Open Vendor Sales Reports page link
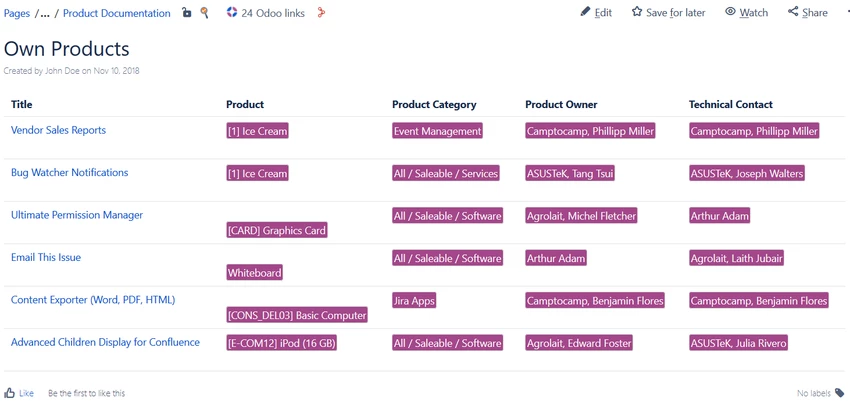This screenshot has height=405, width=850. click(x=59, y=130)
